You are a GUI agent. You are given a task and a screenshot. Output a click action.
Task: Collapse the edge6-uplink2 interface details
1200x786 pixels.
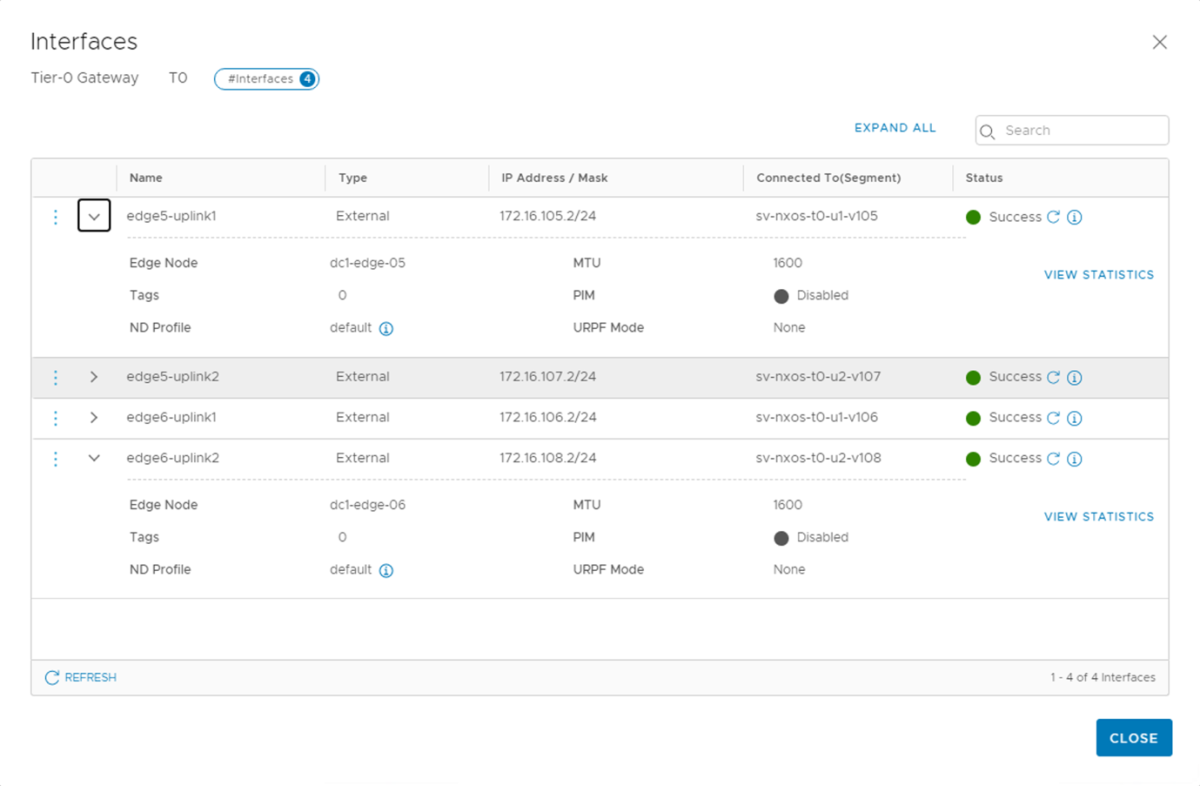pyautogui.click(x=93, y=457)
